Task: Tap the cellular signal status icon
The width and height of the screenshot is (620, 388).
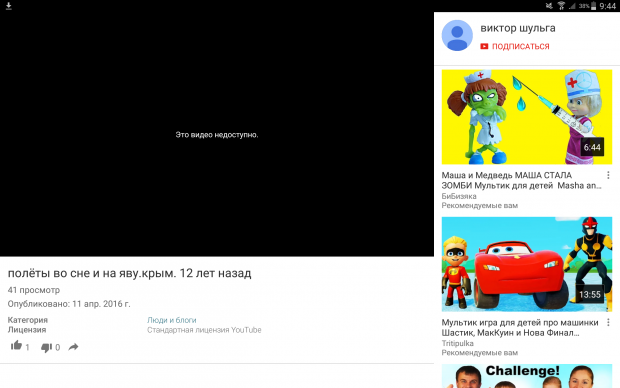Action: (x=572, y=6)
